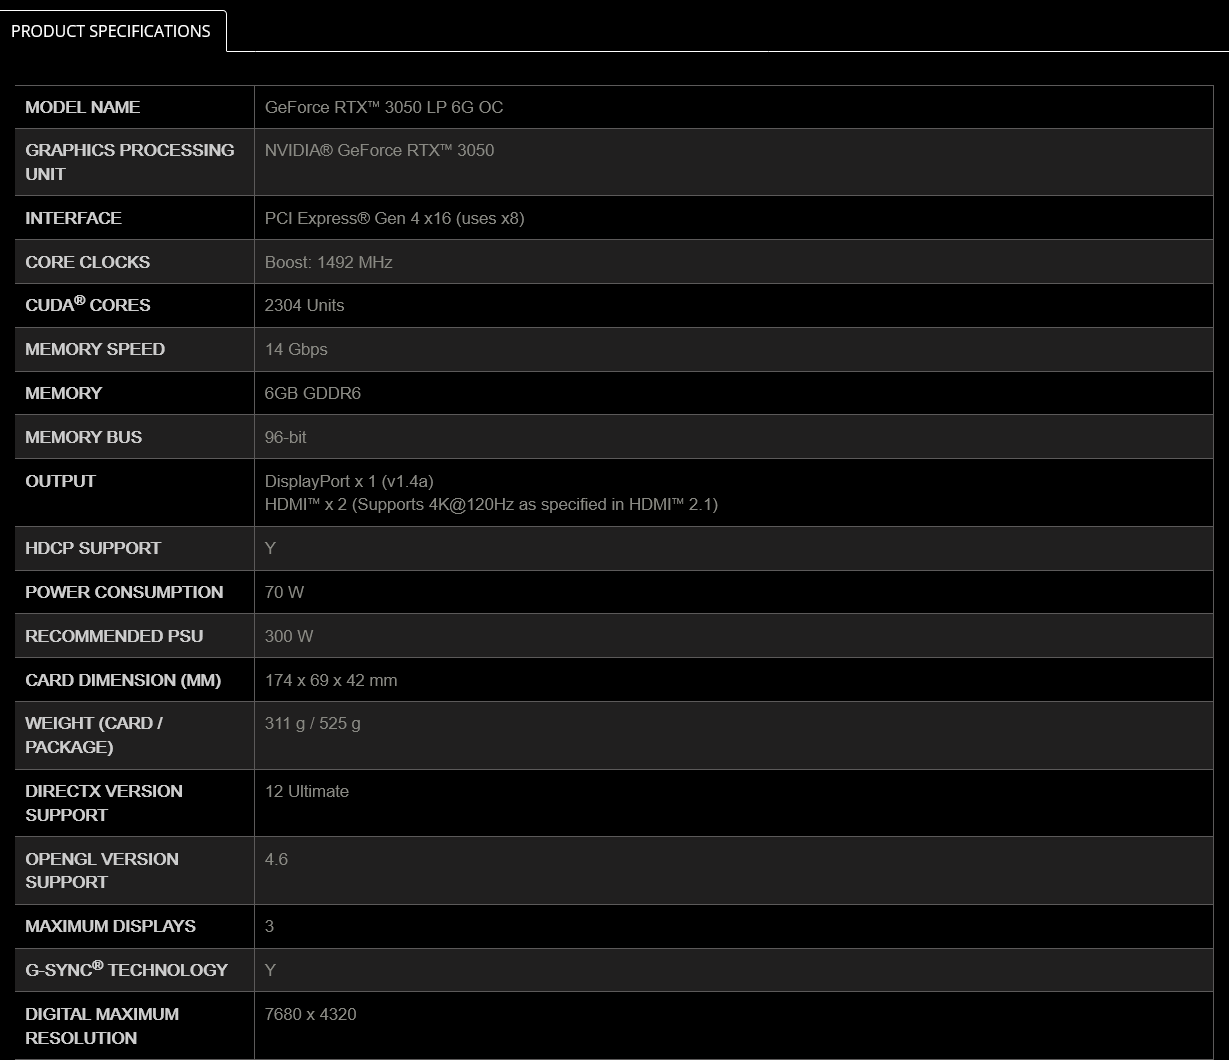This screenshot has height=1060, width=1229.
Task: Click the Model Name row label
Action: click(83, 107)
